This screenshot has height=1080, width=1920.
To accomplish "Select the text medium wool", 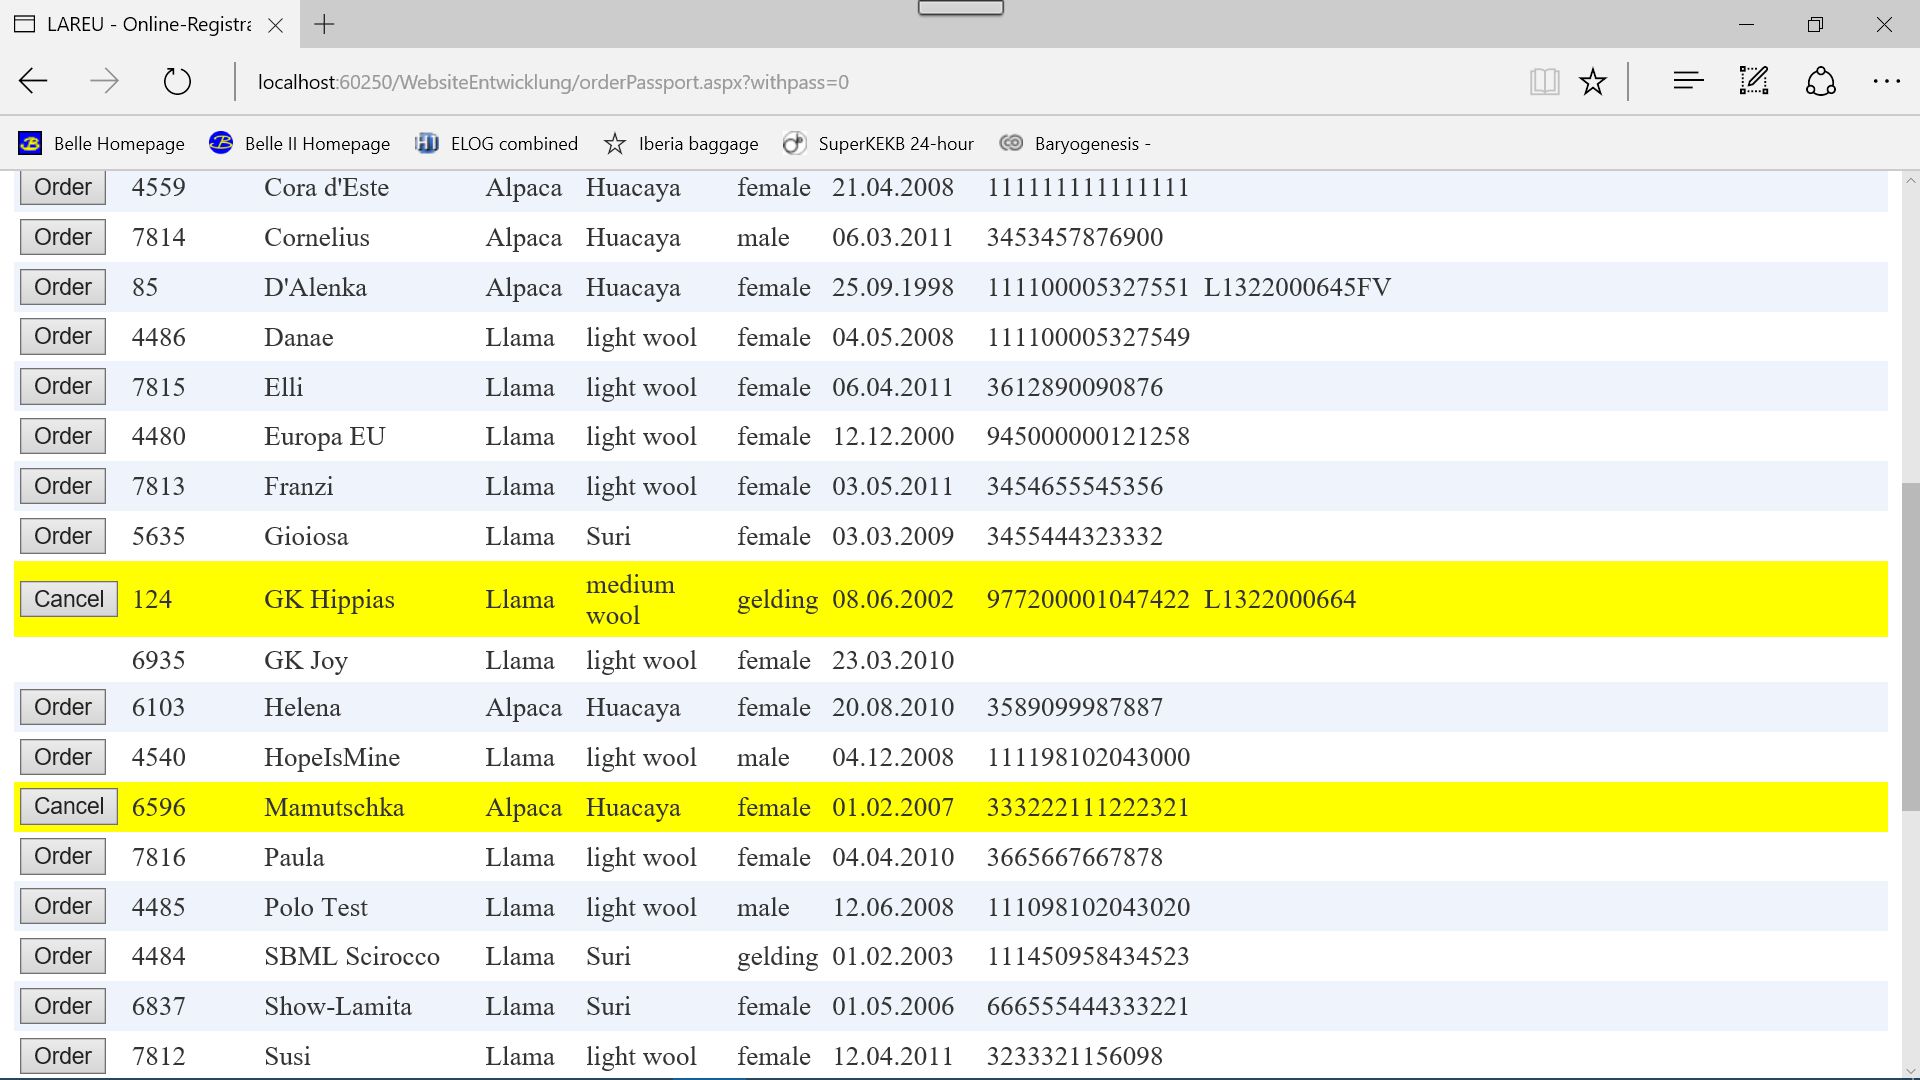I will point(630,599).
